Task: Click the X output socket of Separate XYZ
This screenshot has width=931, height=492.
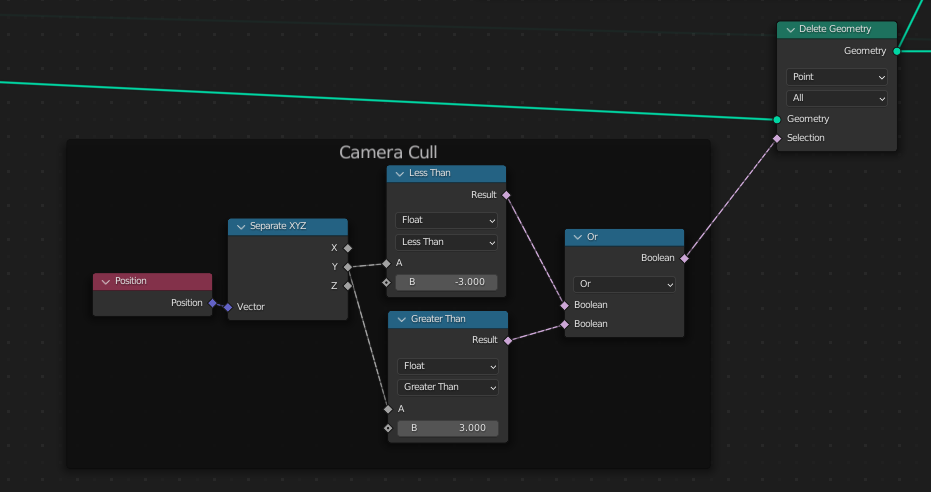Action: pos(348,248)
